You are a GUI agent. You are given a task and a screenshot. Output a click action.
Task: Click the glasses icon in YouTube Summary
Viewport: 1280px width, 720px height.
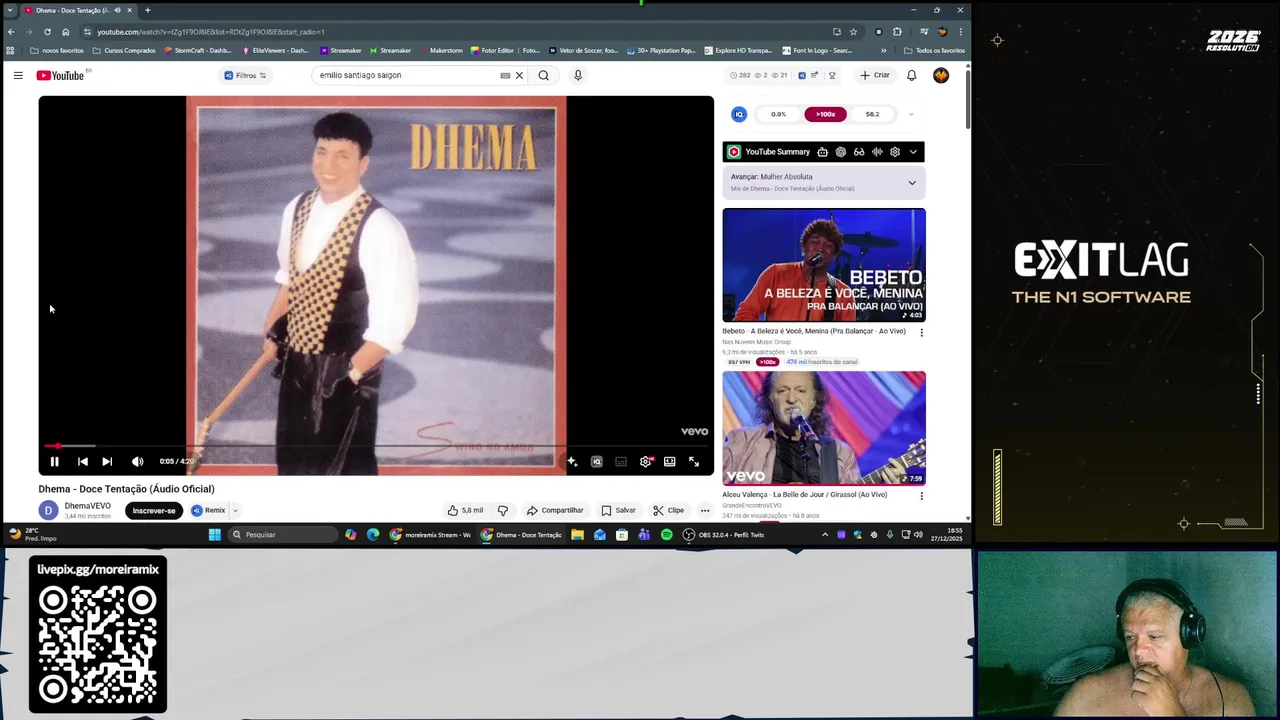(859, 152)
